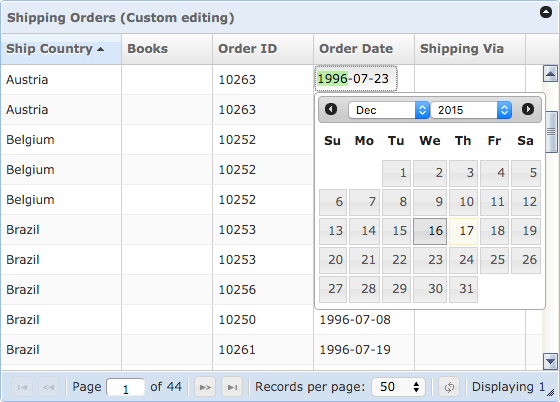Go to the previous page

[49, 387]
